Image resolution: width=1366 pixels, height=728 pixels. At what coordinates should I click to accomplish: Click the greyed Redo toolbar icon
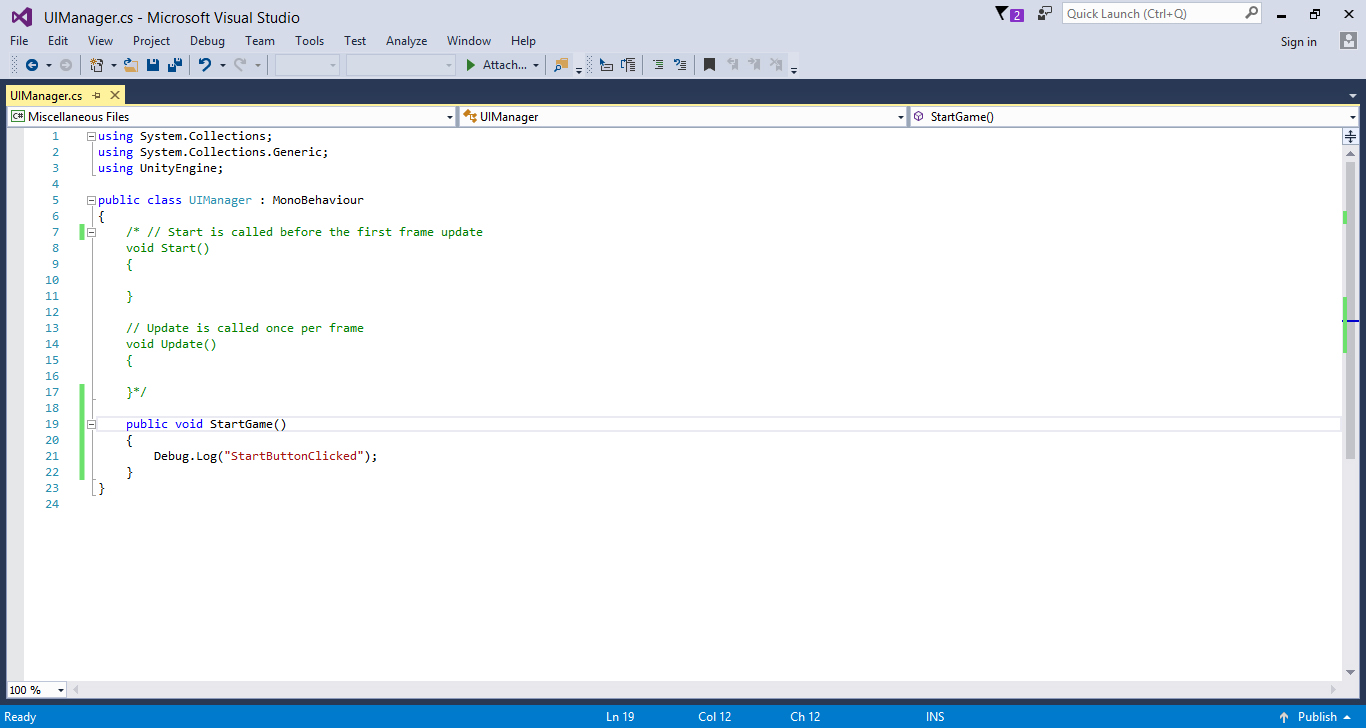(240, 65)
